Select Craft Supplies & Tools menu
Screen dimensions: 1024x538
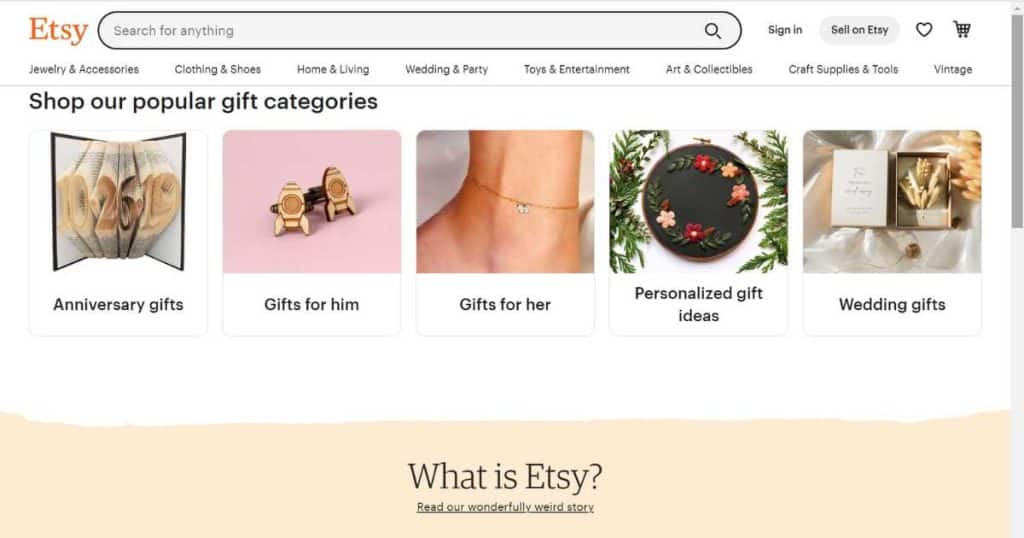843,69
